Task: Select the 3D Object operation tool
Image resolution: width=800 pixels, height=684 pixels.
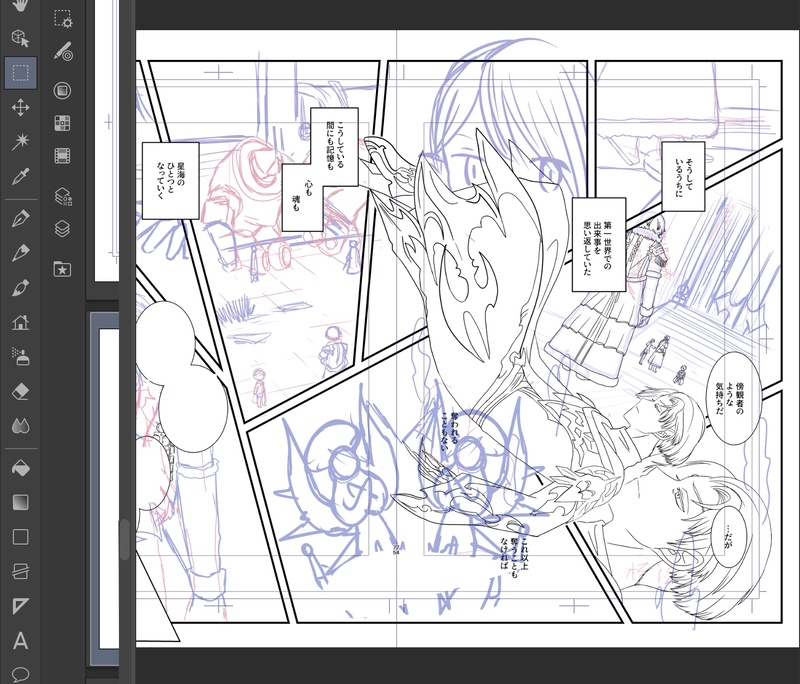Action: [x=20, y=38]
